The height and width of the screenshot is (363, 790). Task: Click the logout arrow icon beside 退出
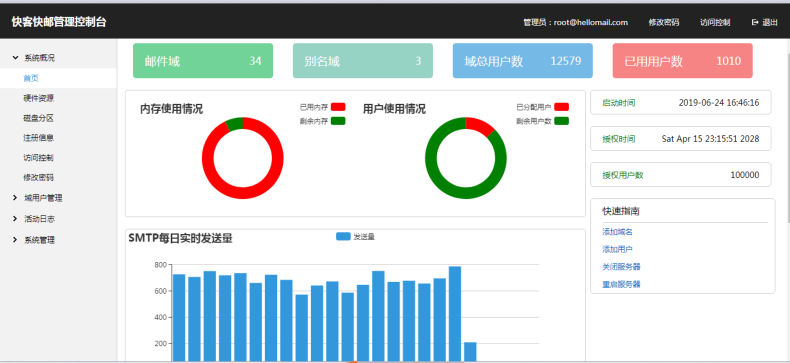755,22
